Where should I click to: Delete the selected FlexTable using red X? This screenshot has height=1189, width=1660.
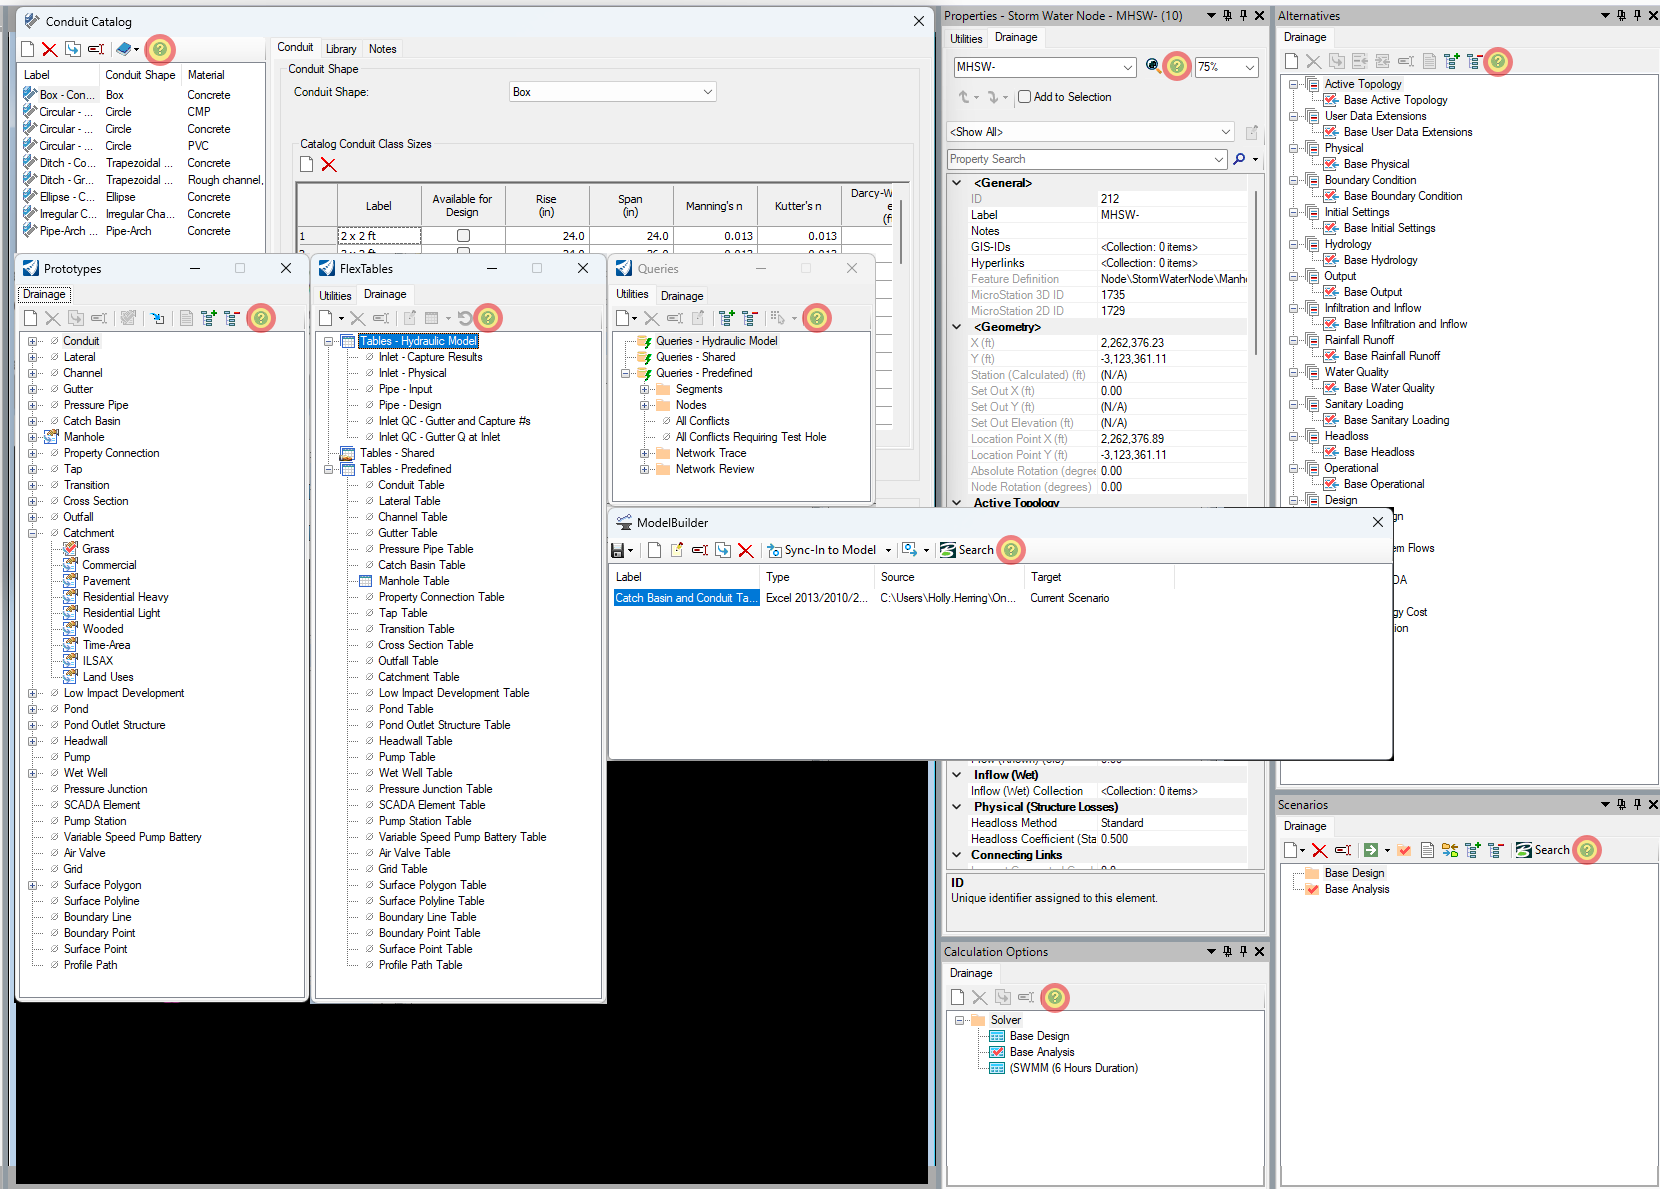coord(357,318)
